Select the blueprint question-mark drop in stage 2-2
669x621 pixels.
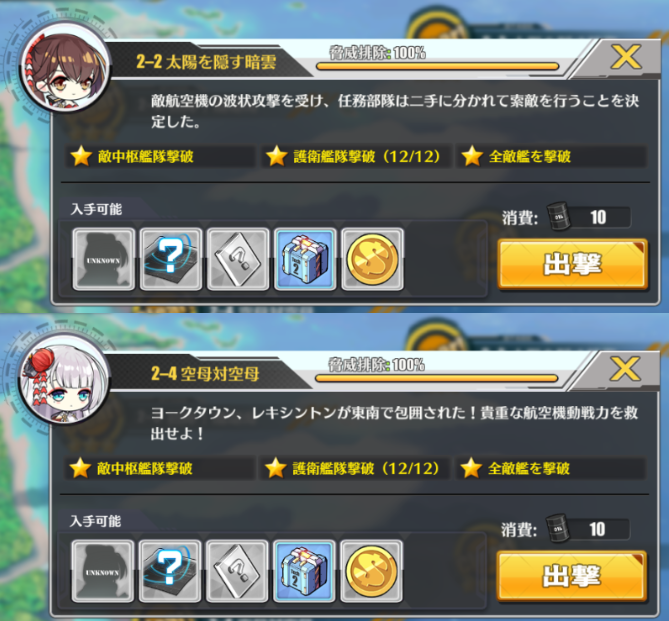tap(171, 259)
